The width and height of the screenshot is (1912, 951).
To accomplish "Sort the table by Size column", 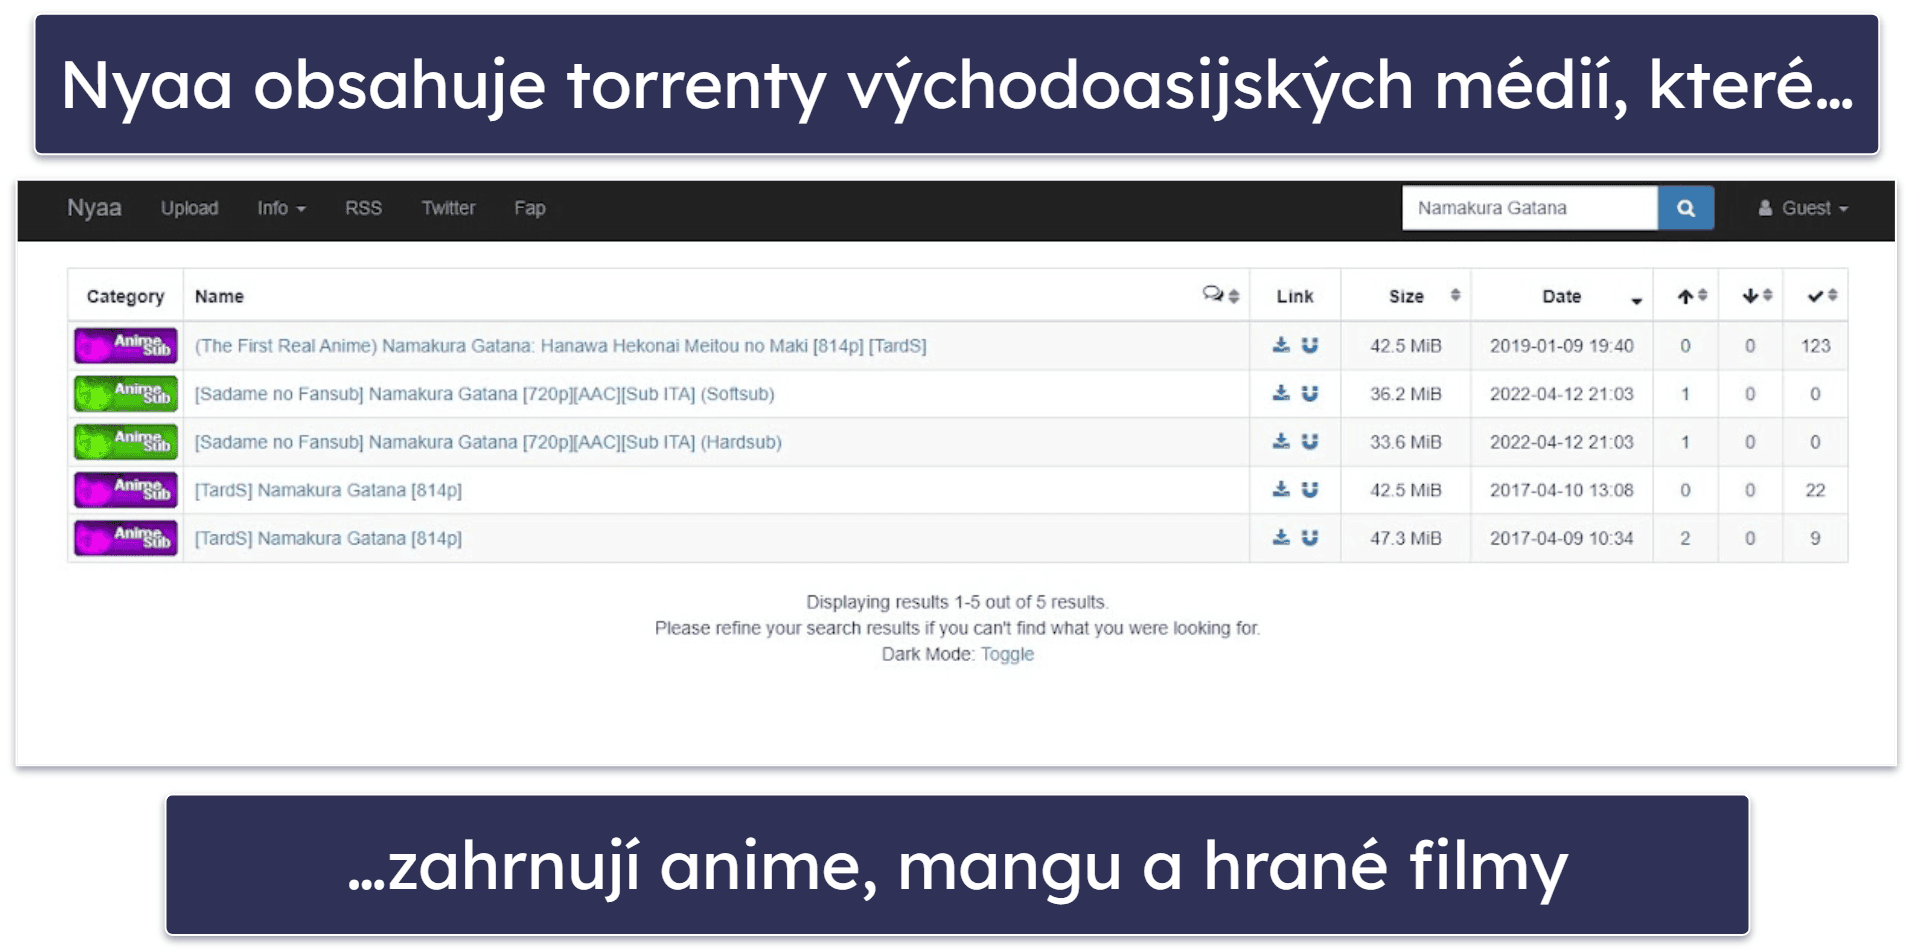I will click(x=1406, y=296).
